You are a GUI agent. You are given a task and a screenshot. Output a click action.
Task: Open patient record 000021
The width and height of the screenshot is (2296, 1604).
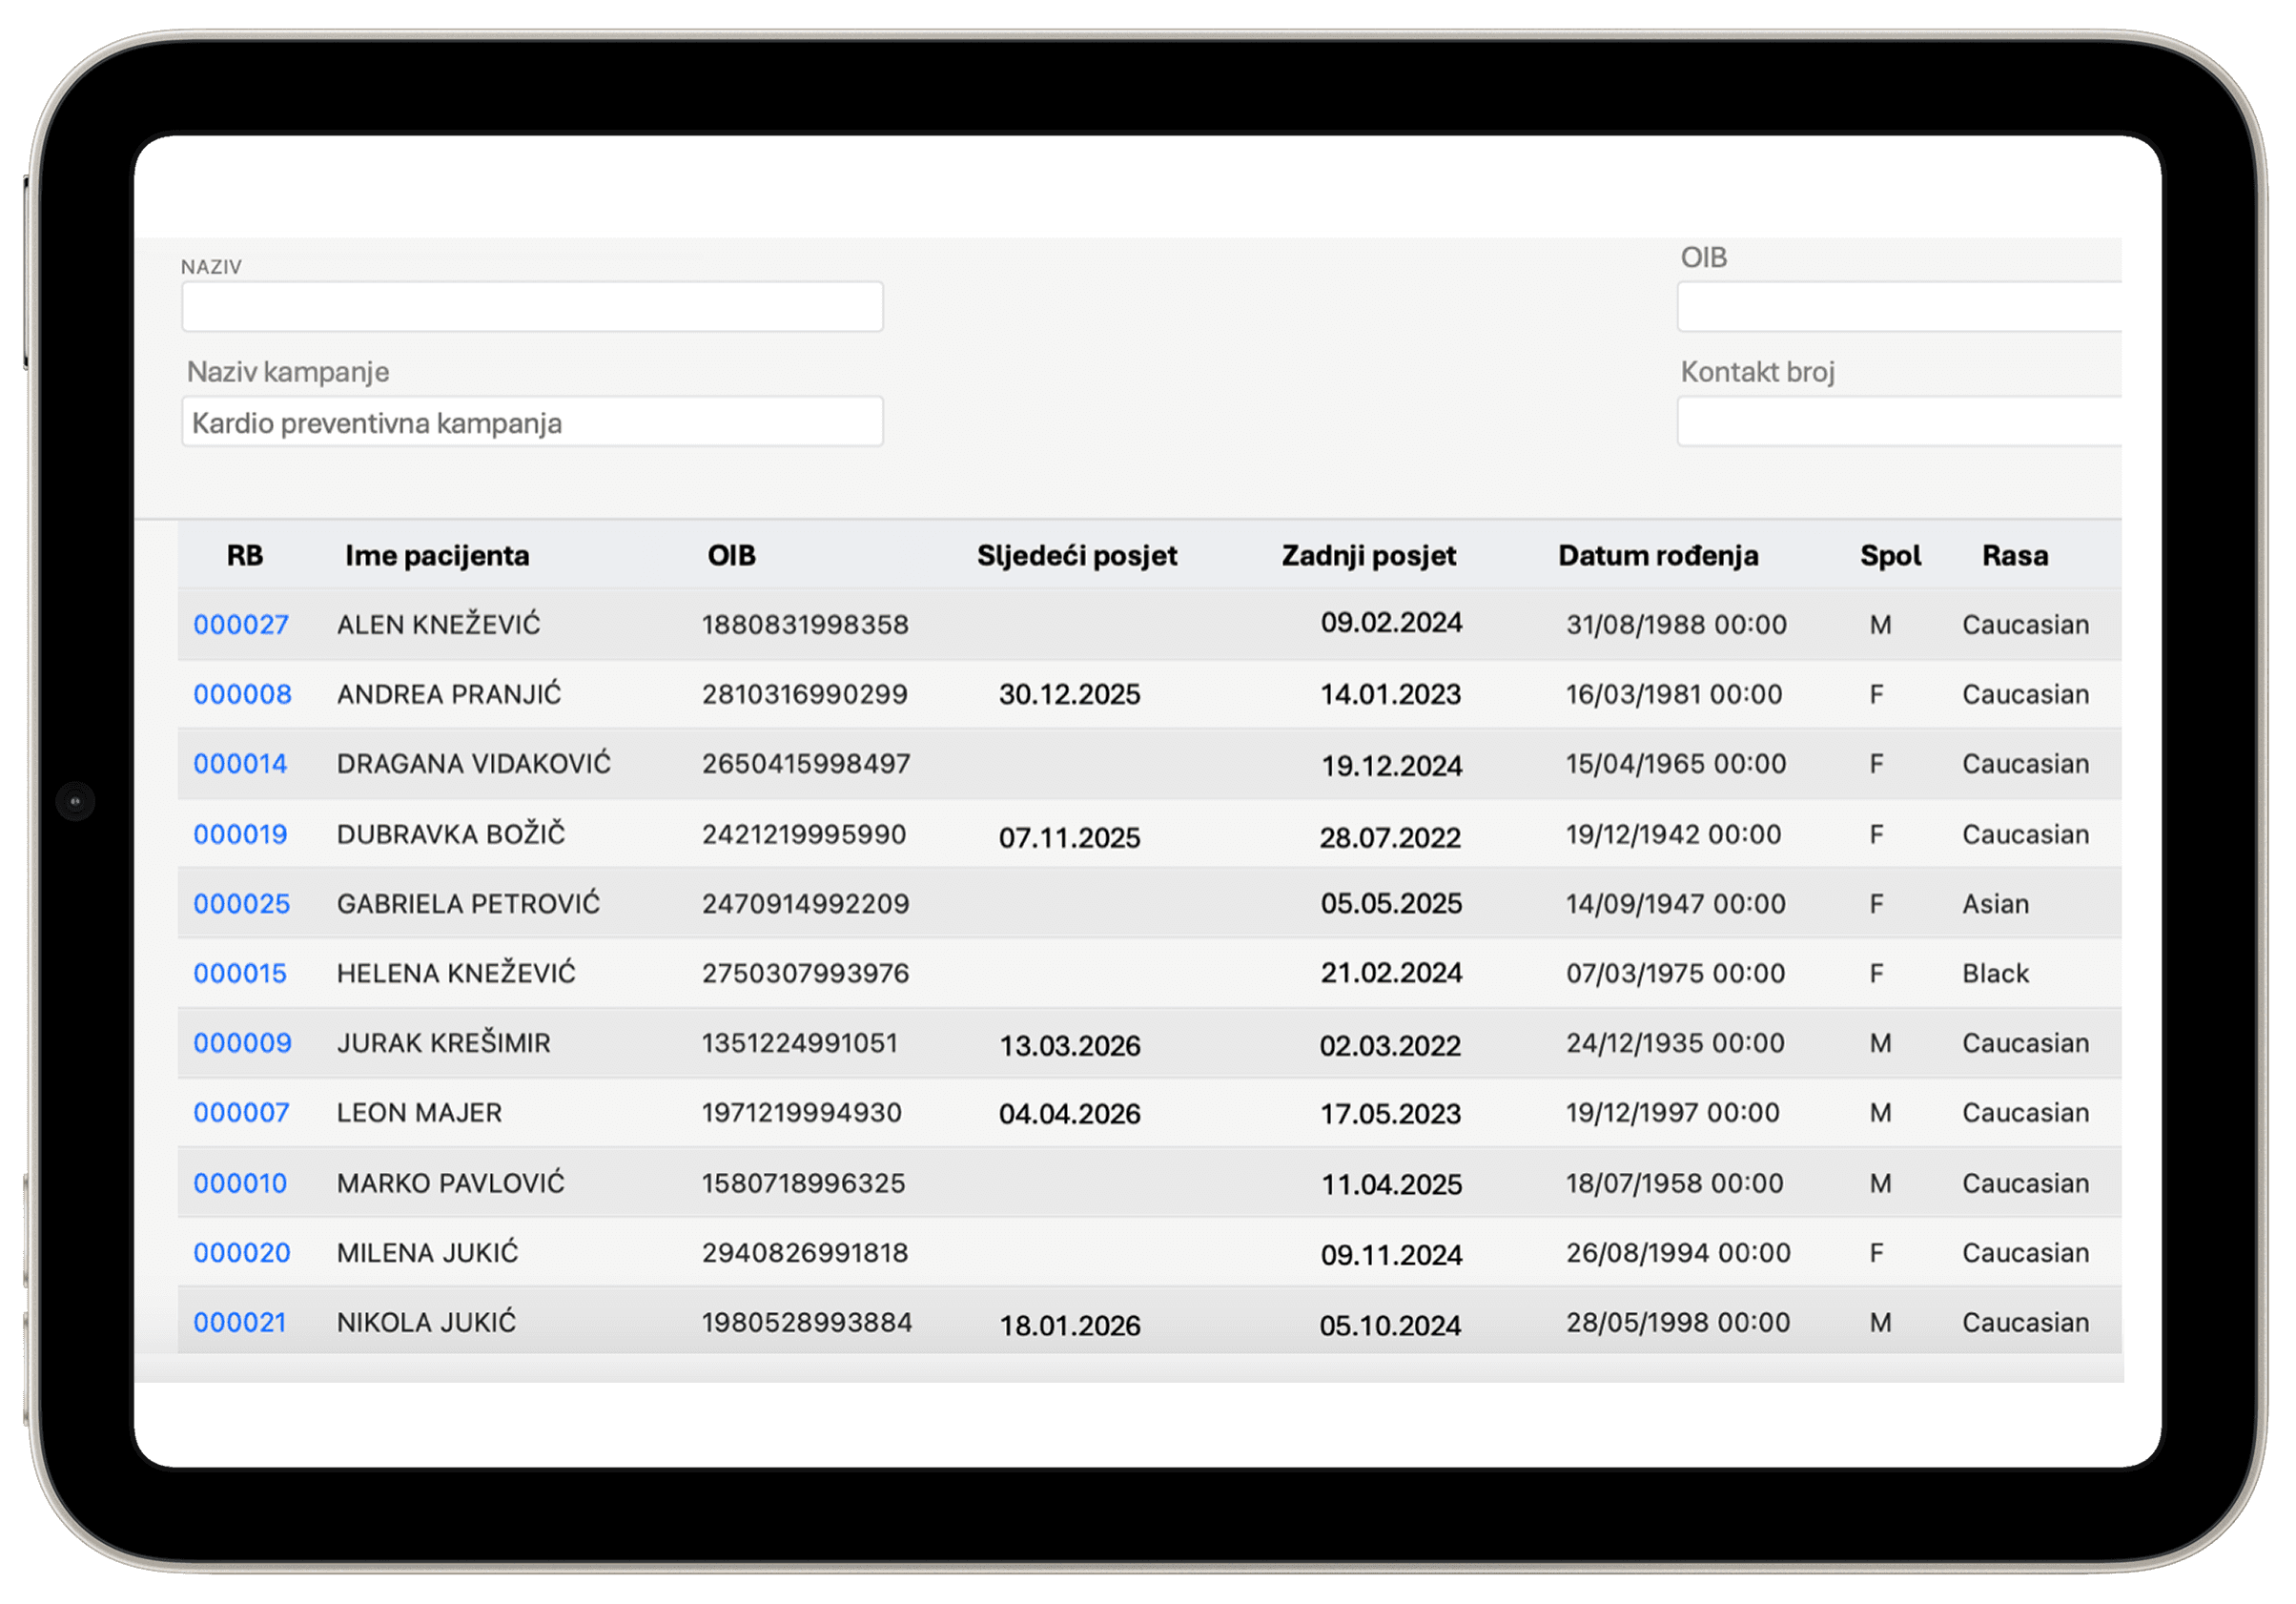[240, 1322]
